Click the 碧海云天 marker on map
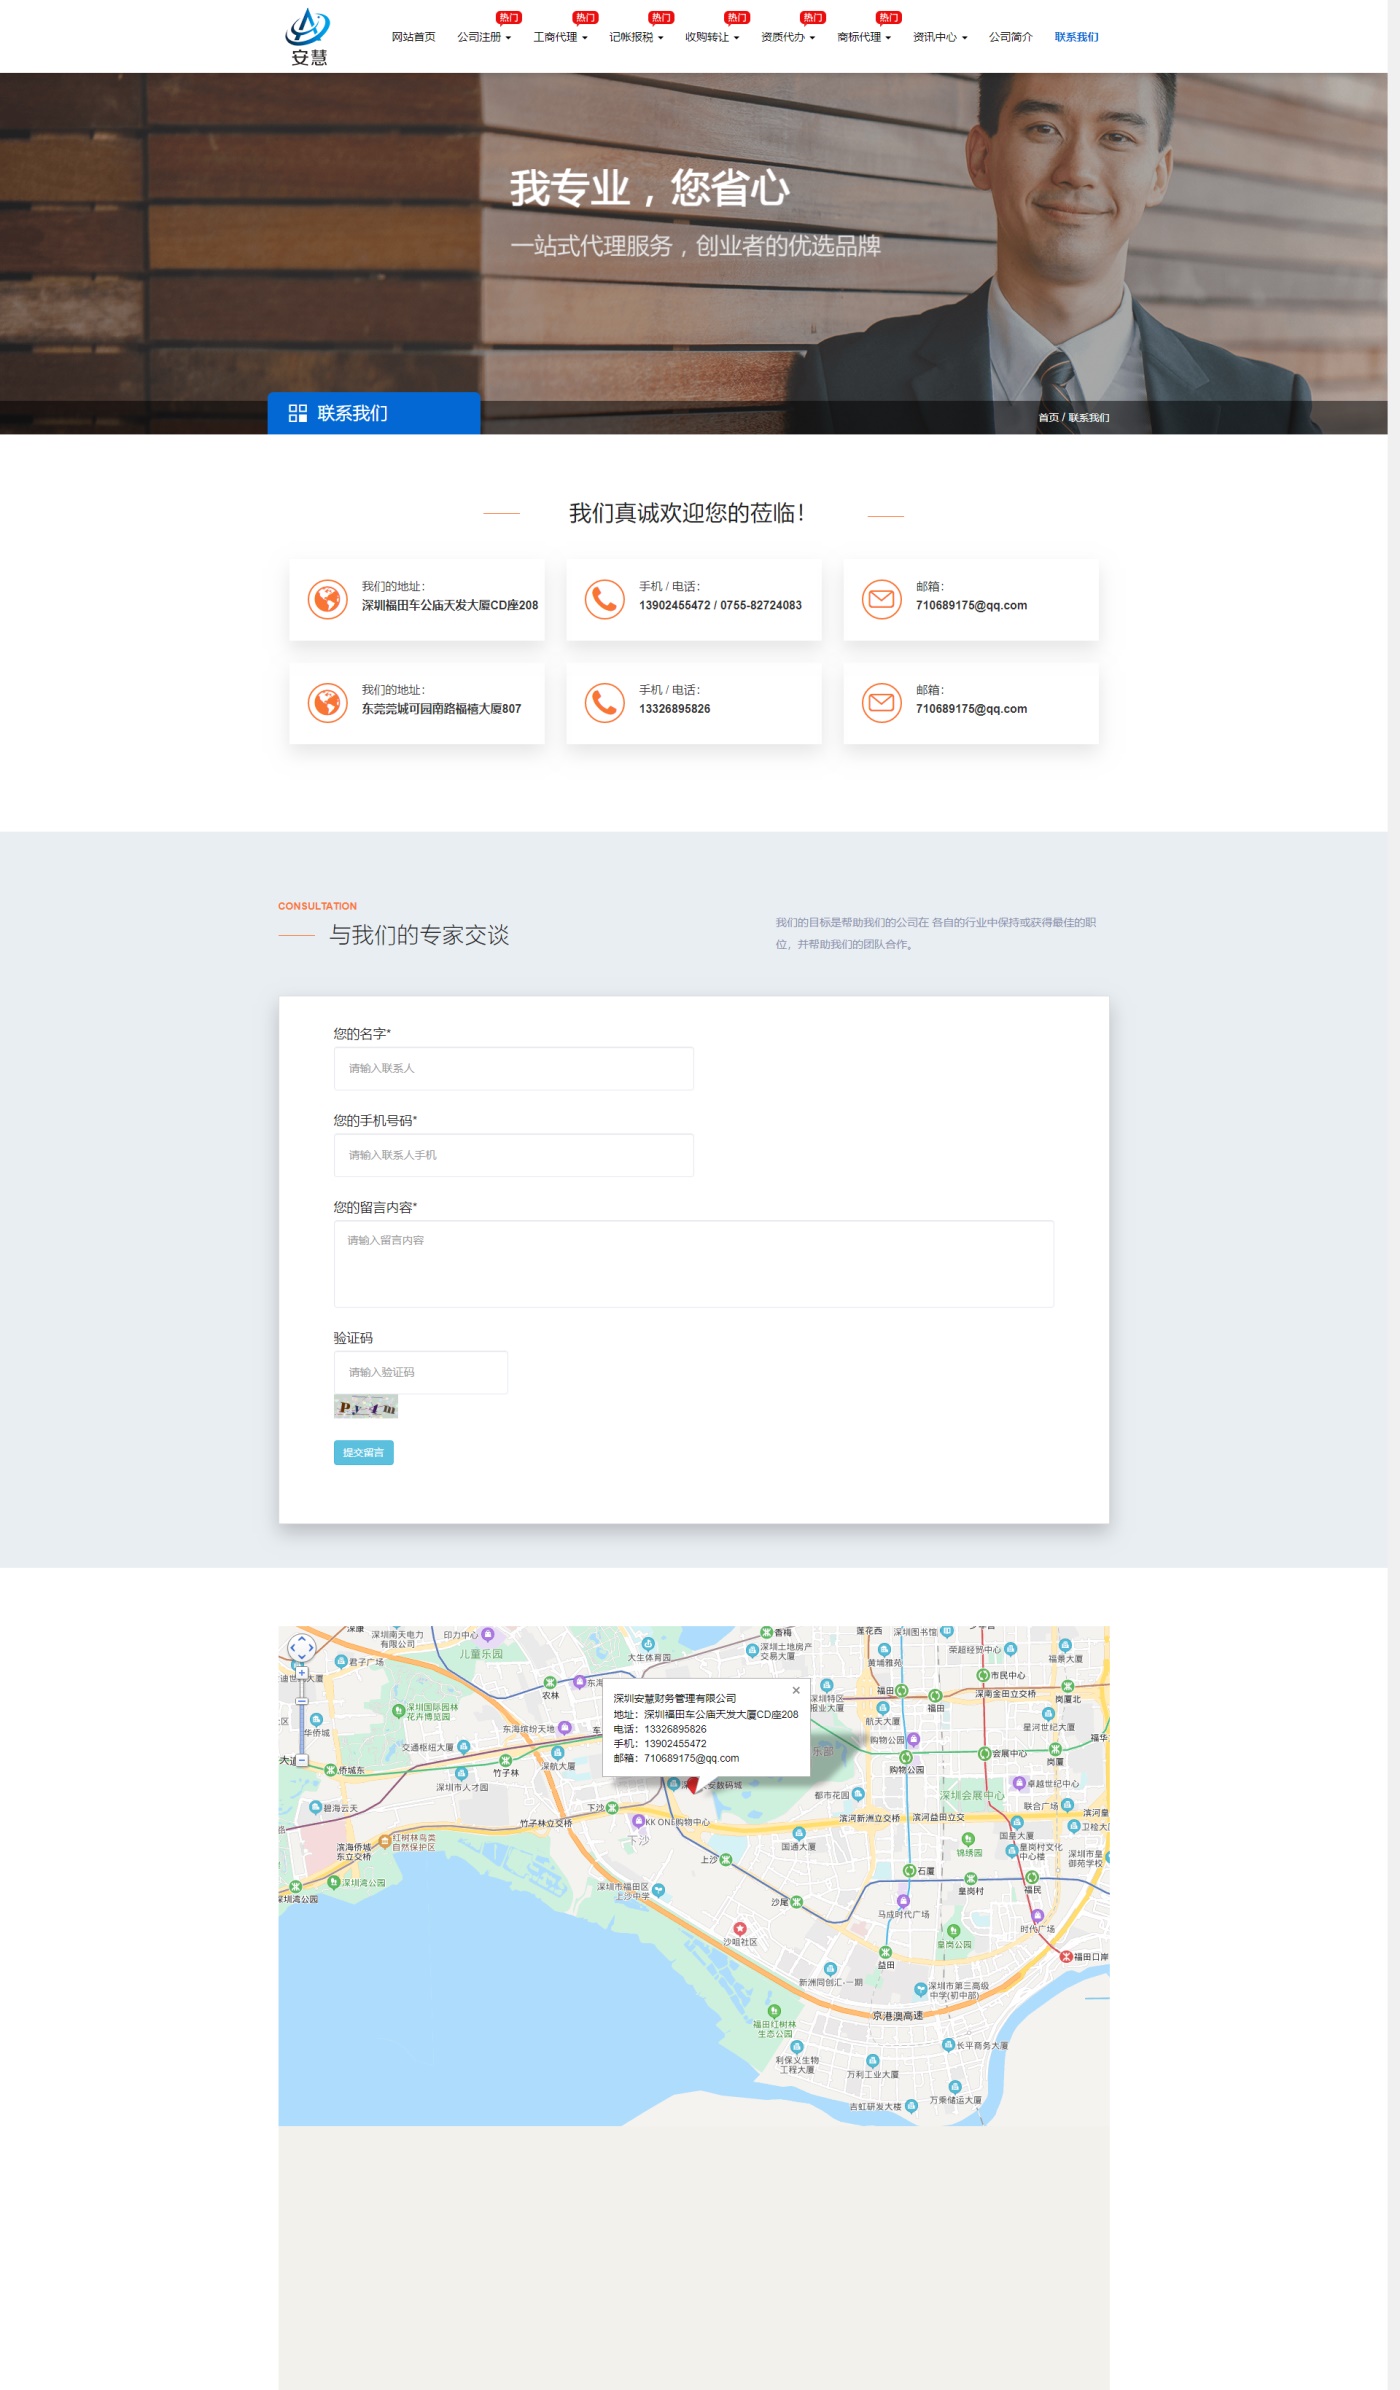This screenshot has height=2390, width=1400. (x=316, y=1807)
